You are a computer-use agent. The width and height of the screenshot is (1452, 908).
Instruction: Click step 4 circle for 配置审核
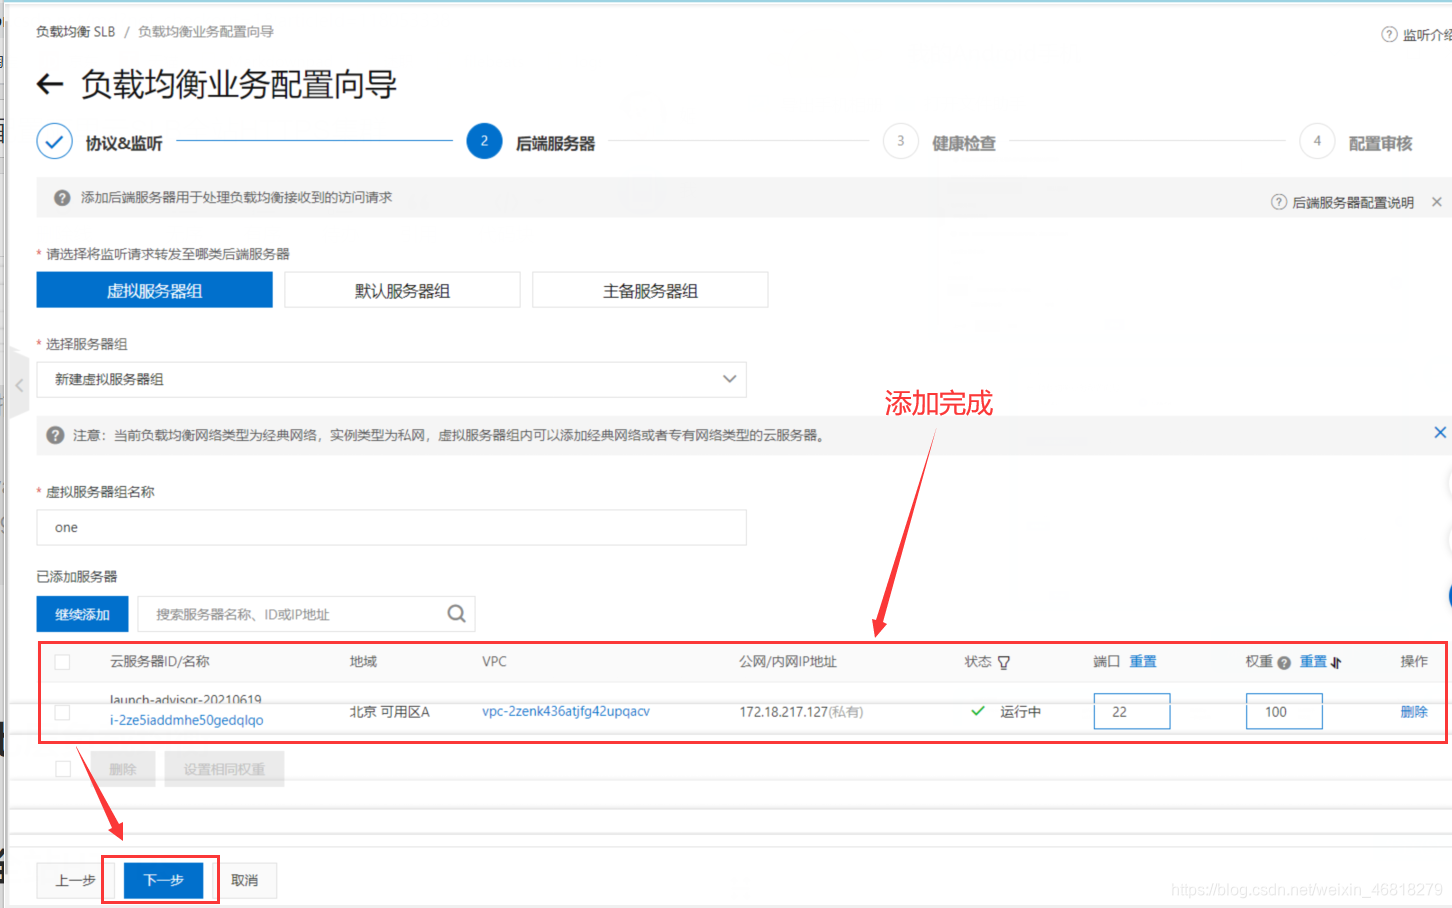coord(1317,141)
